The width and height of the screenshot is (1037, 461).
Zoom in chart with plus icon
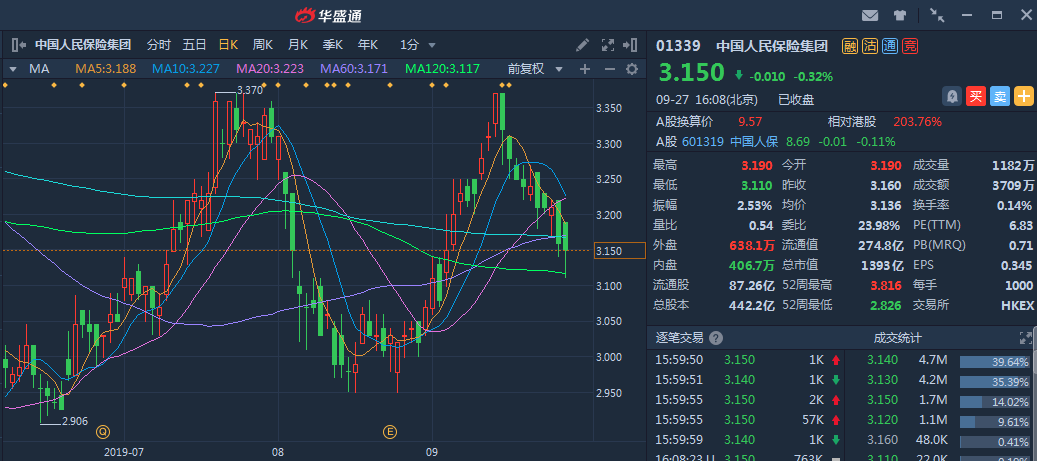coord(585,69)
